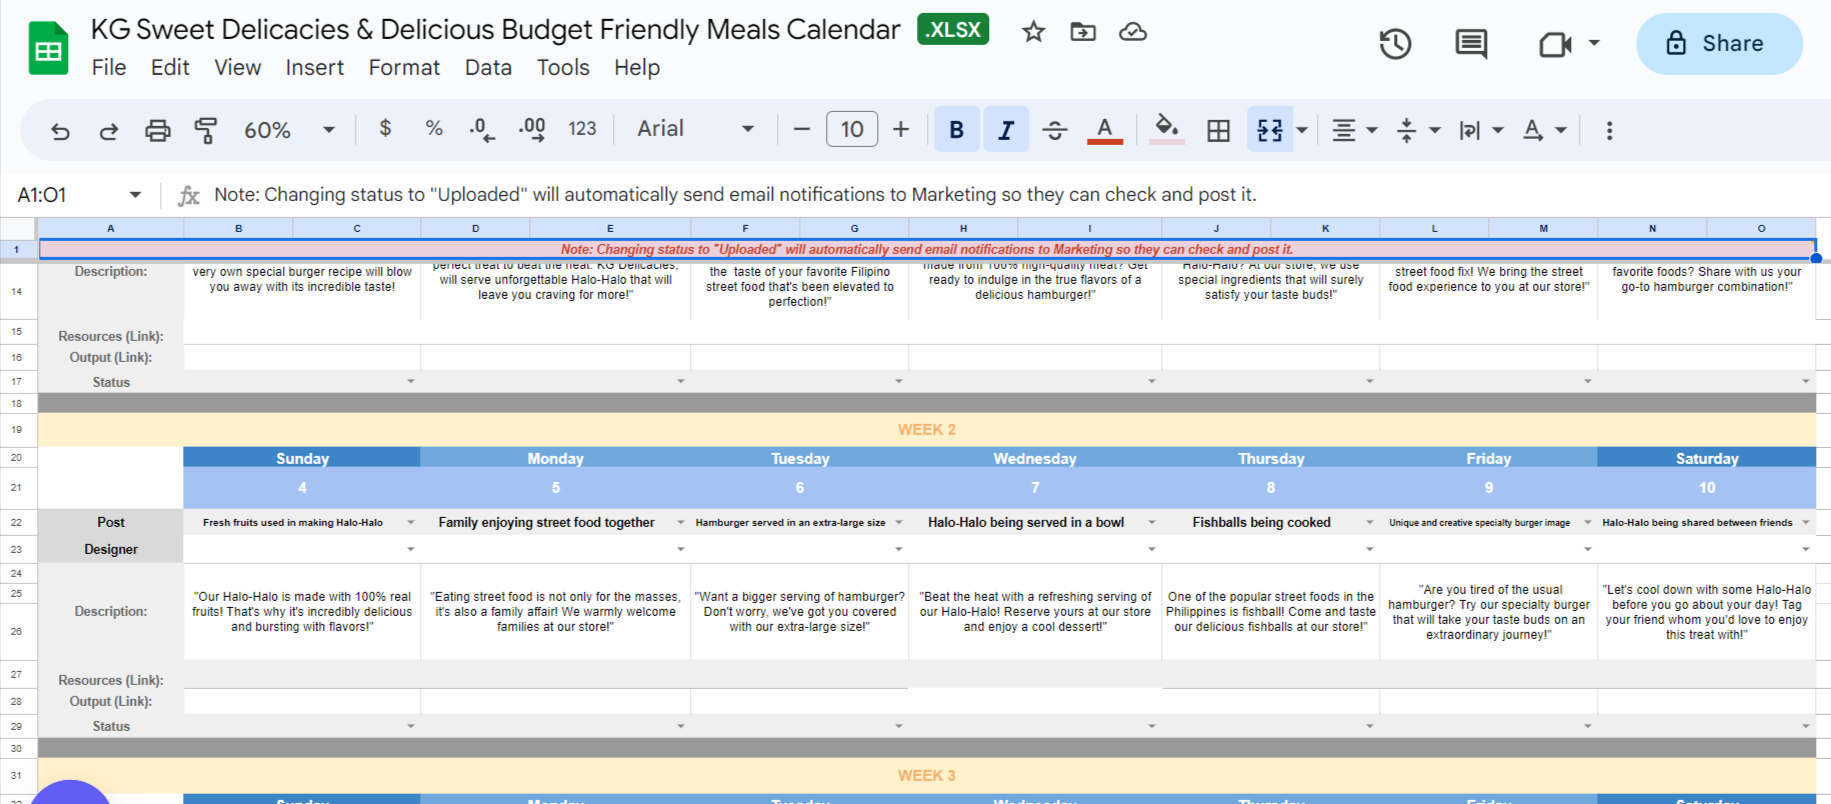Open the Help menu
The height and width of the screenshot is (804, 1831).
[637, 67]
